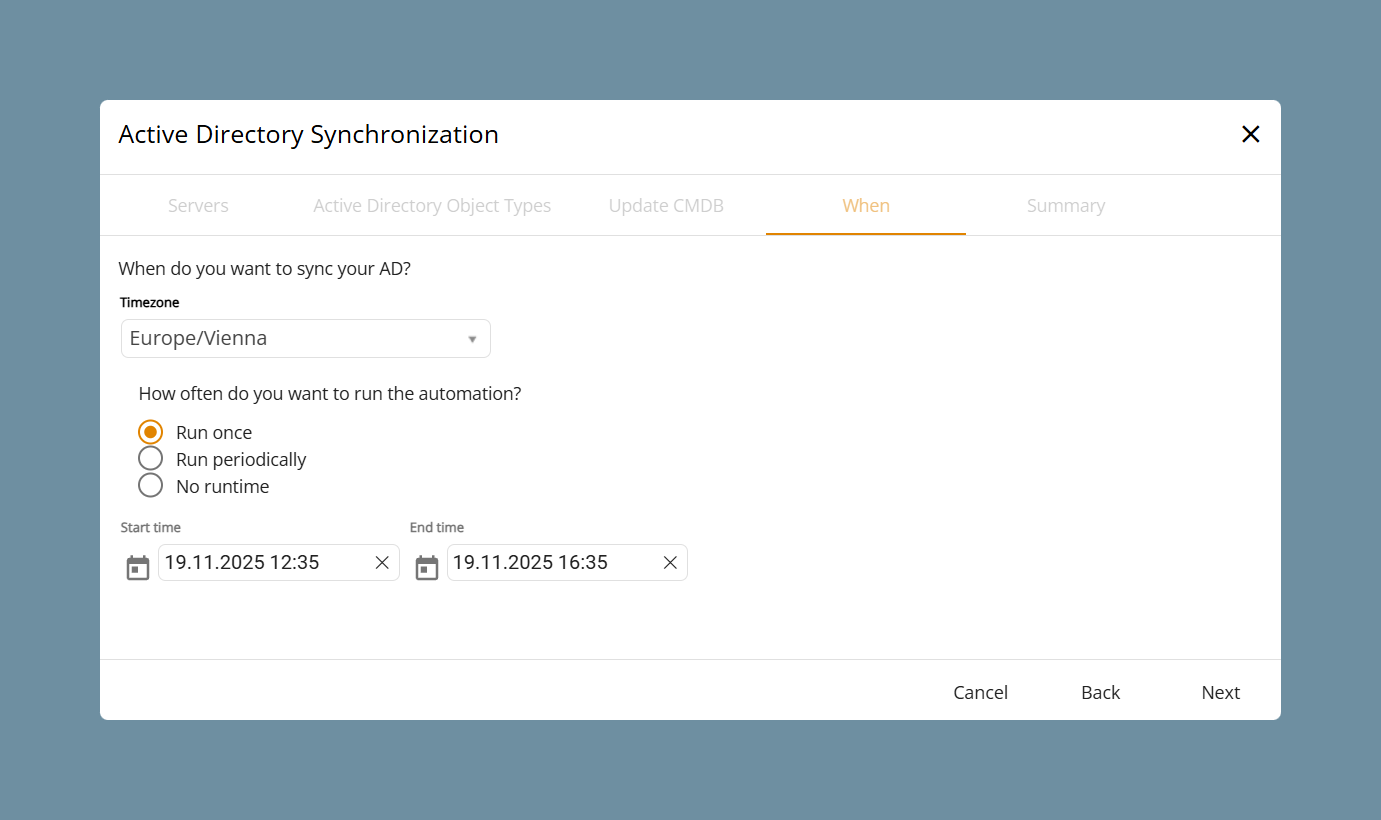Click the Active Directory Synchronization title
The image size is (1381, 820).
click(308, 134)
